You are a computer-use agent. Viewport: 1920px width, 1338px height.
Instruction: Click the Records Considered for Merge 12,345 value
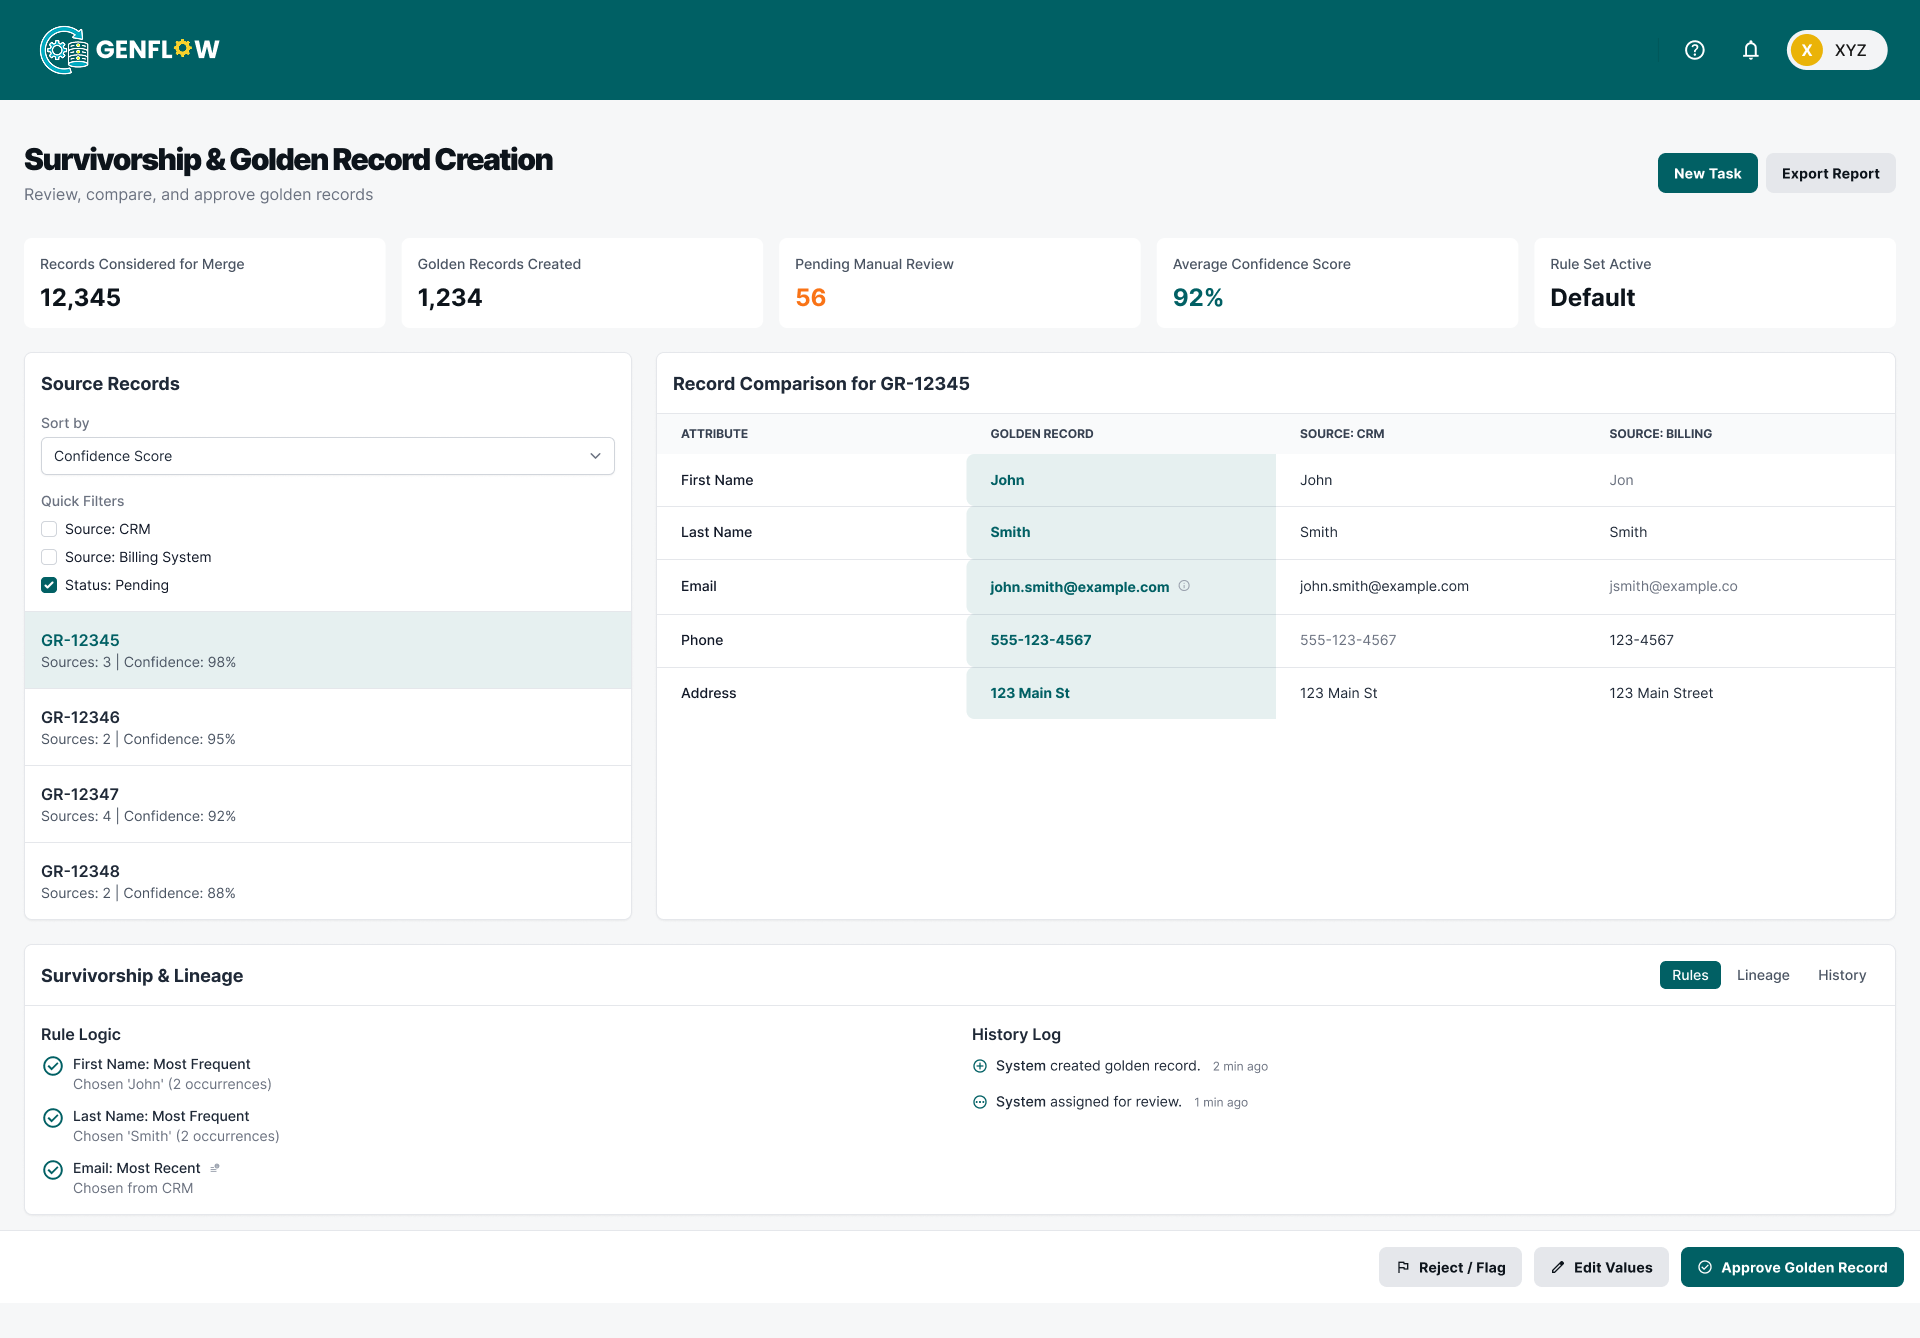pos(80,298)
